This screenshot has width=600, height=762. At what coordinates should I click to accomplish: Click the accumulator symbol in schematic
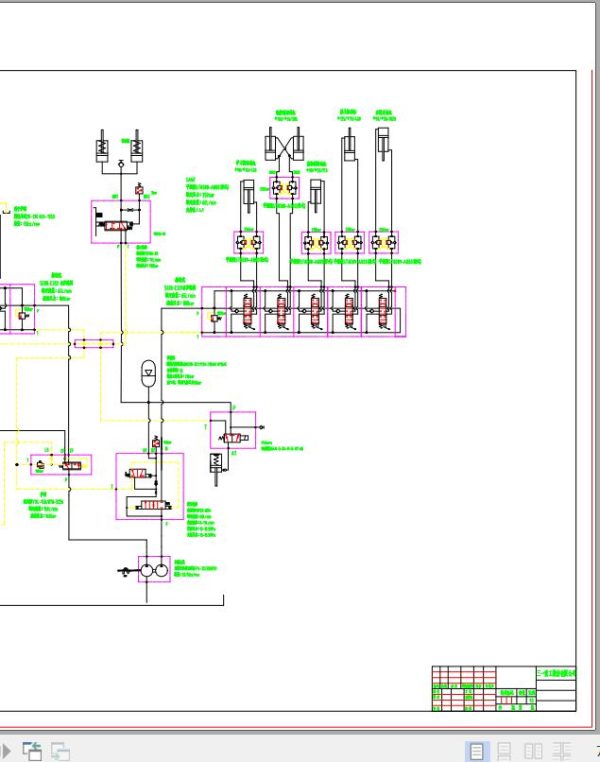click(148, 373)
